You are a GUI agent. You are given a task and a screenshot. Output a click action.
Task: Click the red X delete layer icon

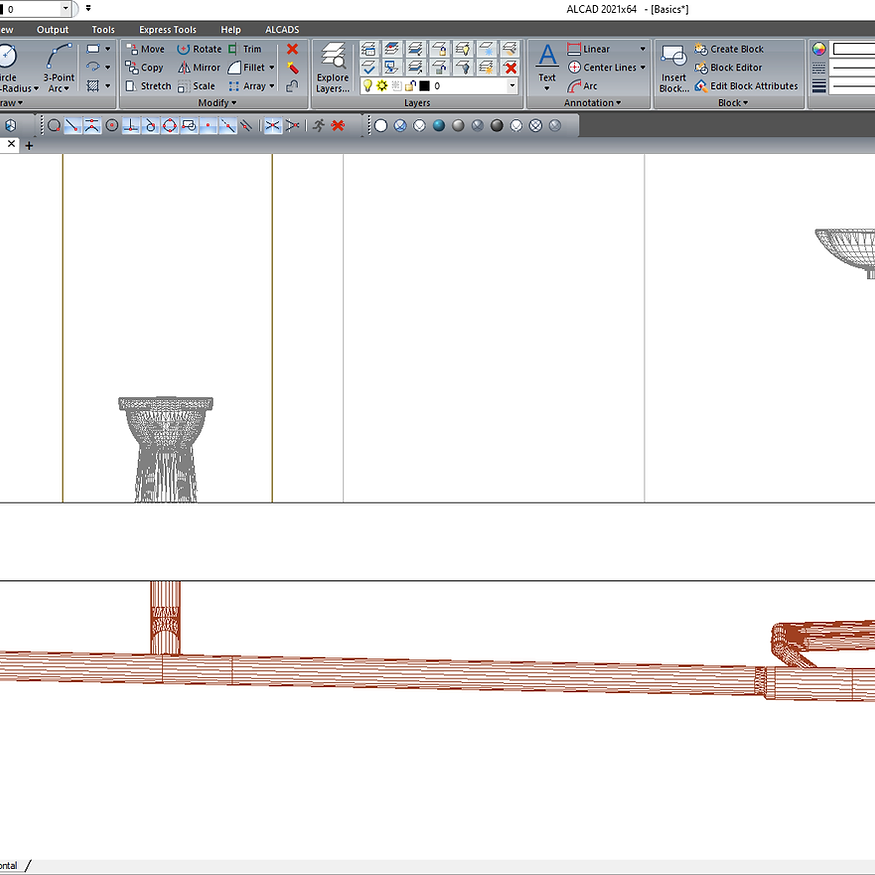tap(510, 68)
